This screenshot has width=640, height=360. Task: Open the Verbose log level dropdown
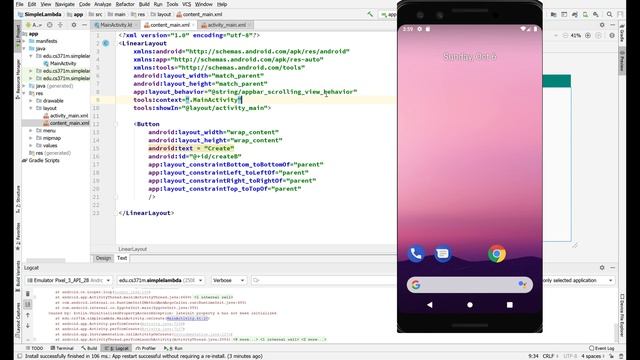click(228, 280)
